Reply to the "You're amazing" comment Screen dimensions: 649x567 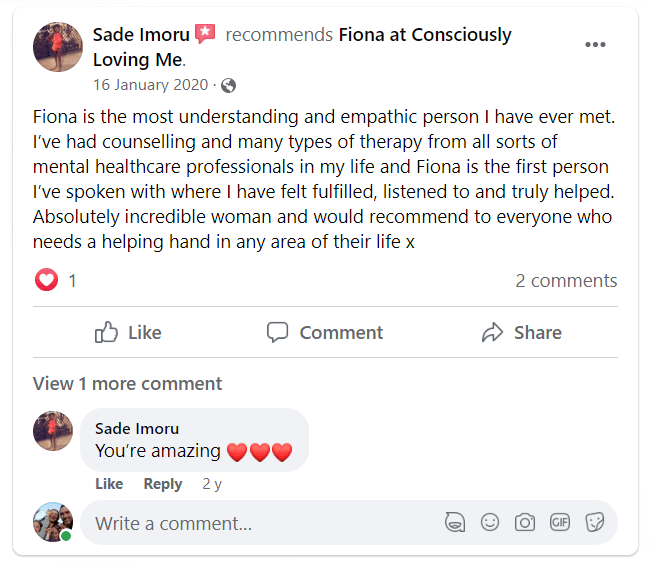click(x=163, y=484)
